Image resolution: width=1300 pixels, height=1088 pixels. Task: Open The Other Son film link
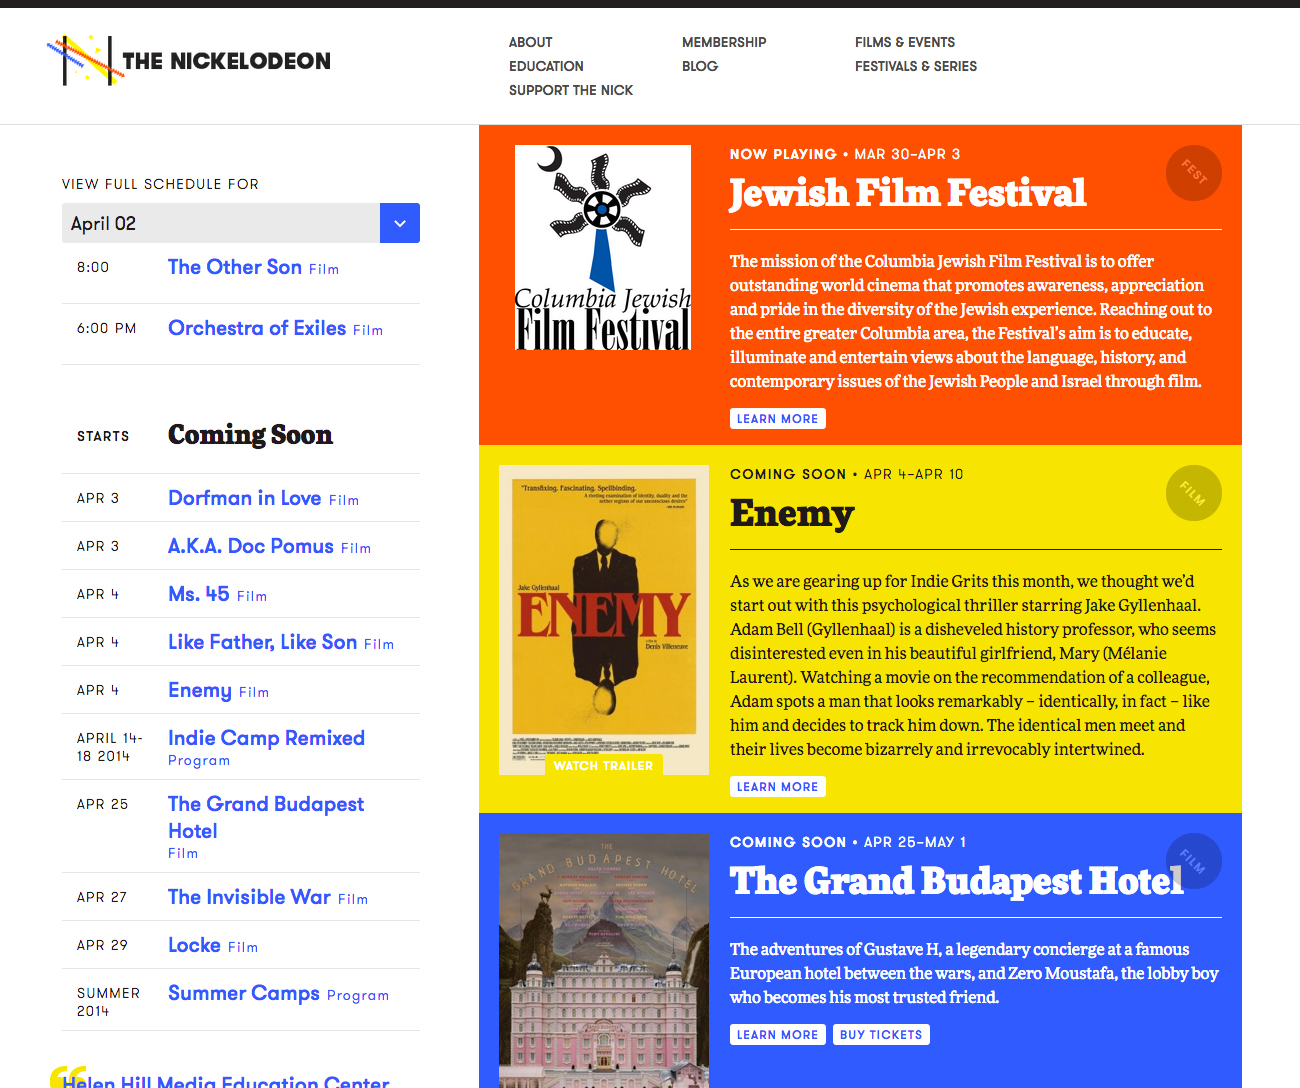(x=235, y=267)
